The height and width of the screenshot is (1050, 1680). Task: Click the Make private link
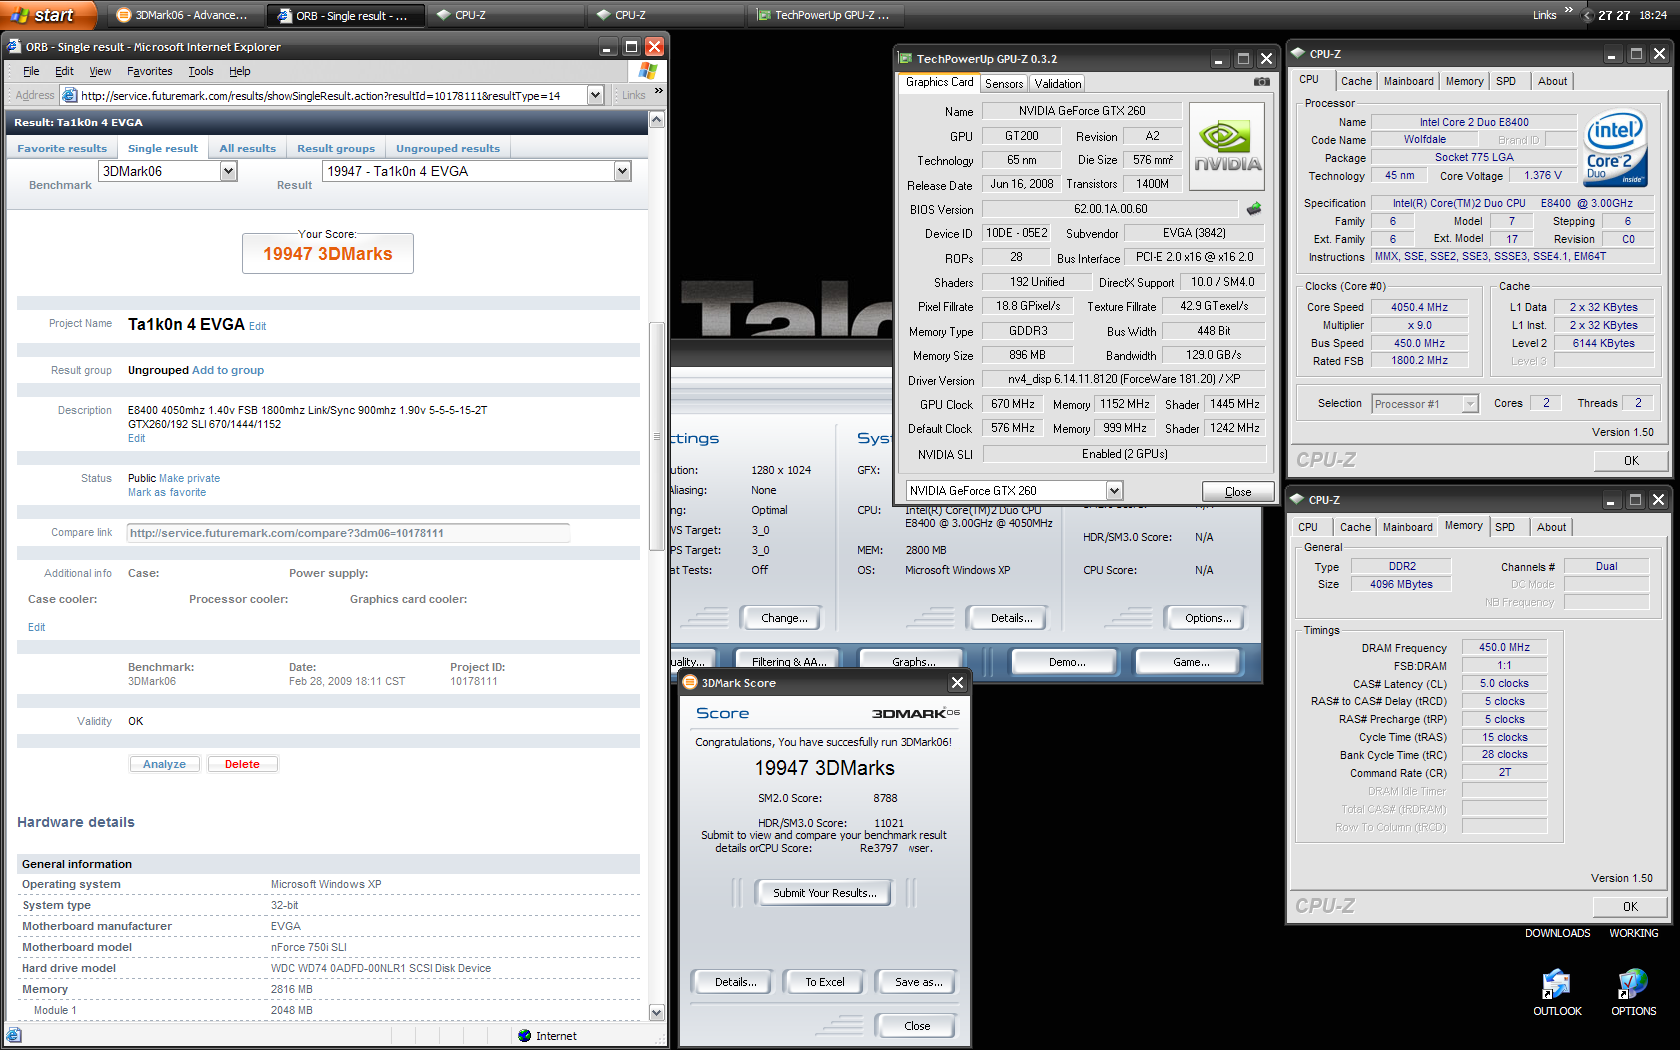pyautogui.click(x=189, y=478)
